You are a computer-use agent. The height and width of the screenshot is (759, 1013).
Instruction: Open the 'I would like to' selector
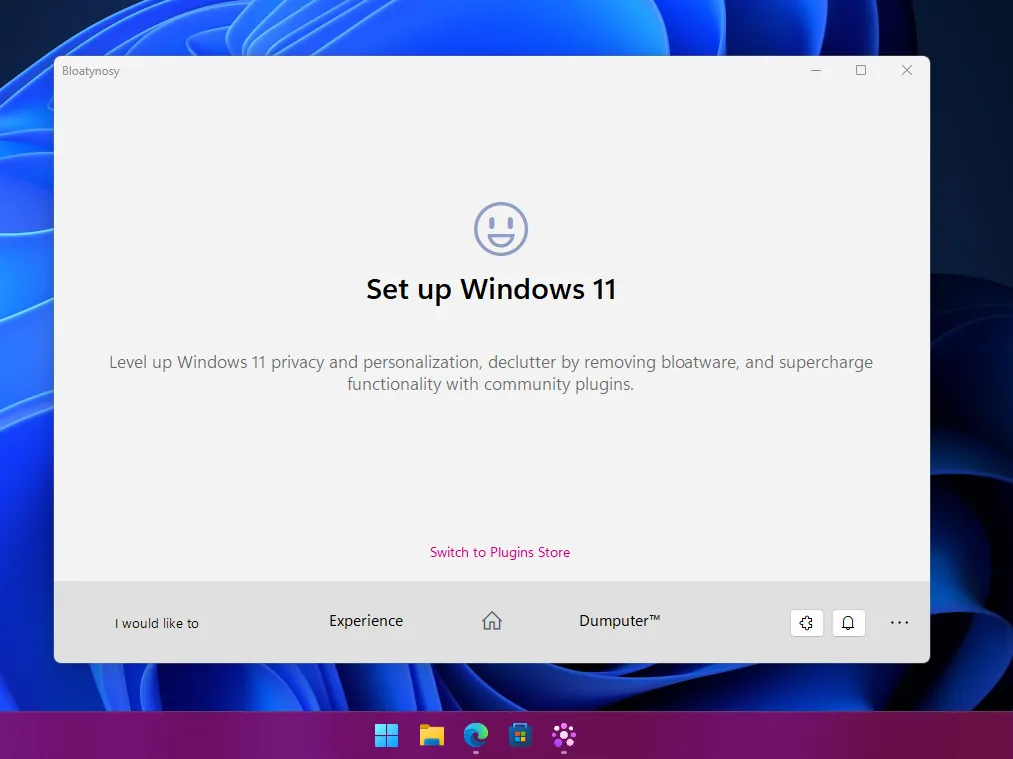157,622
